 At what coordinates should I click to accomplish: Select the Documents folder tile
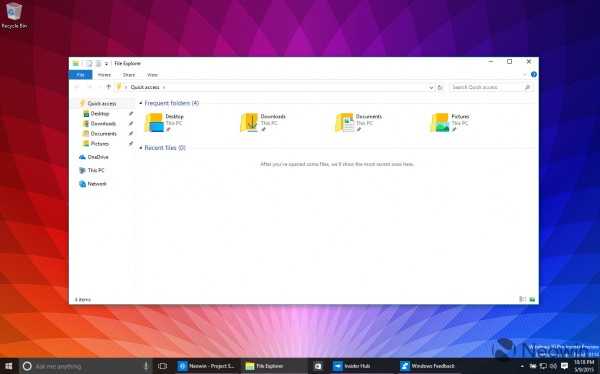359,122
